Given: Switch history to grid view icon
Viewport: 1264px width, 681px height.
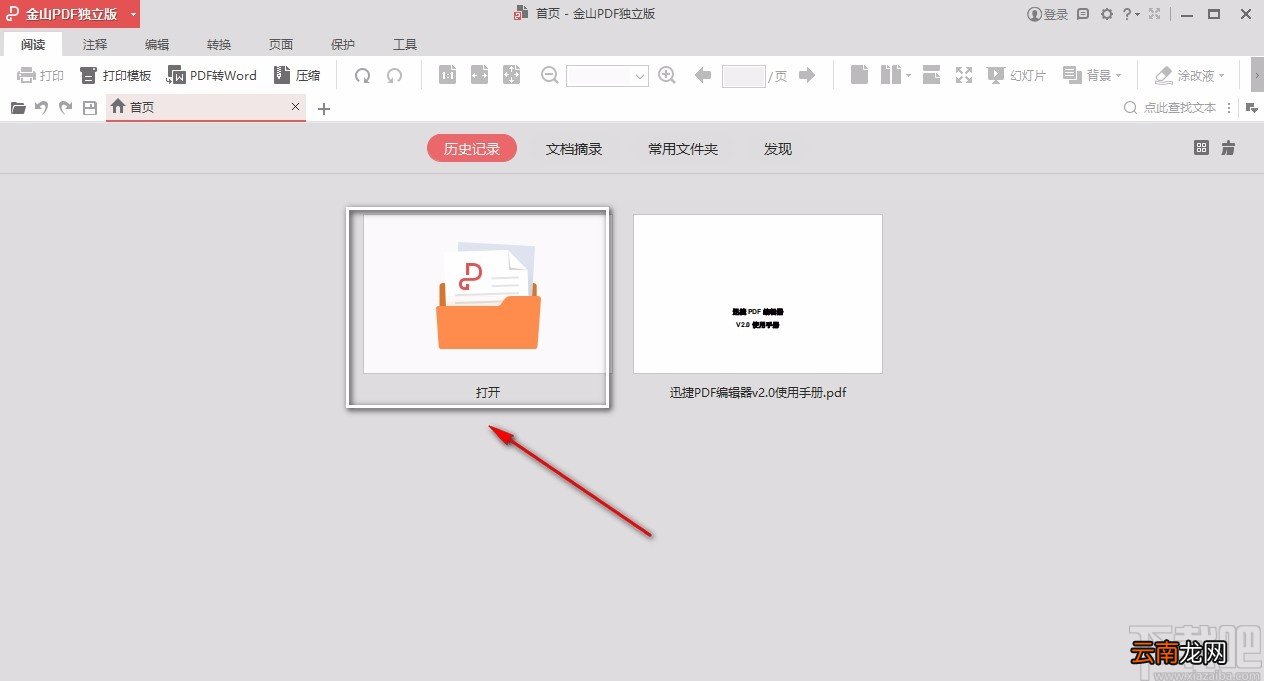Looking at the screenshot, I should [1202, 148].
